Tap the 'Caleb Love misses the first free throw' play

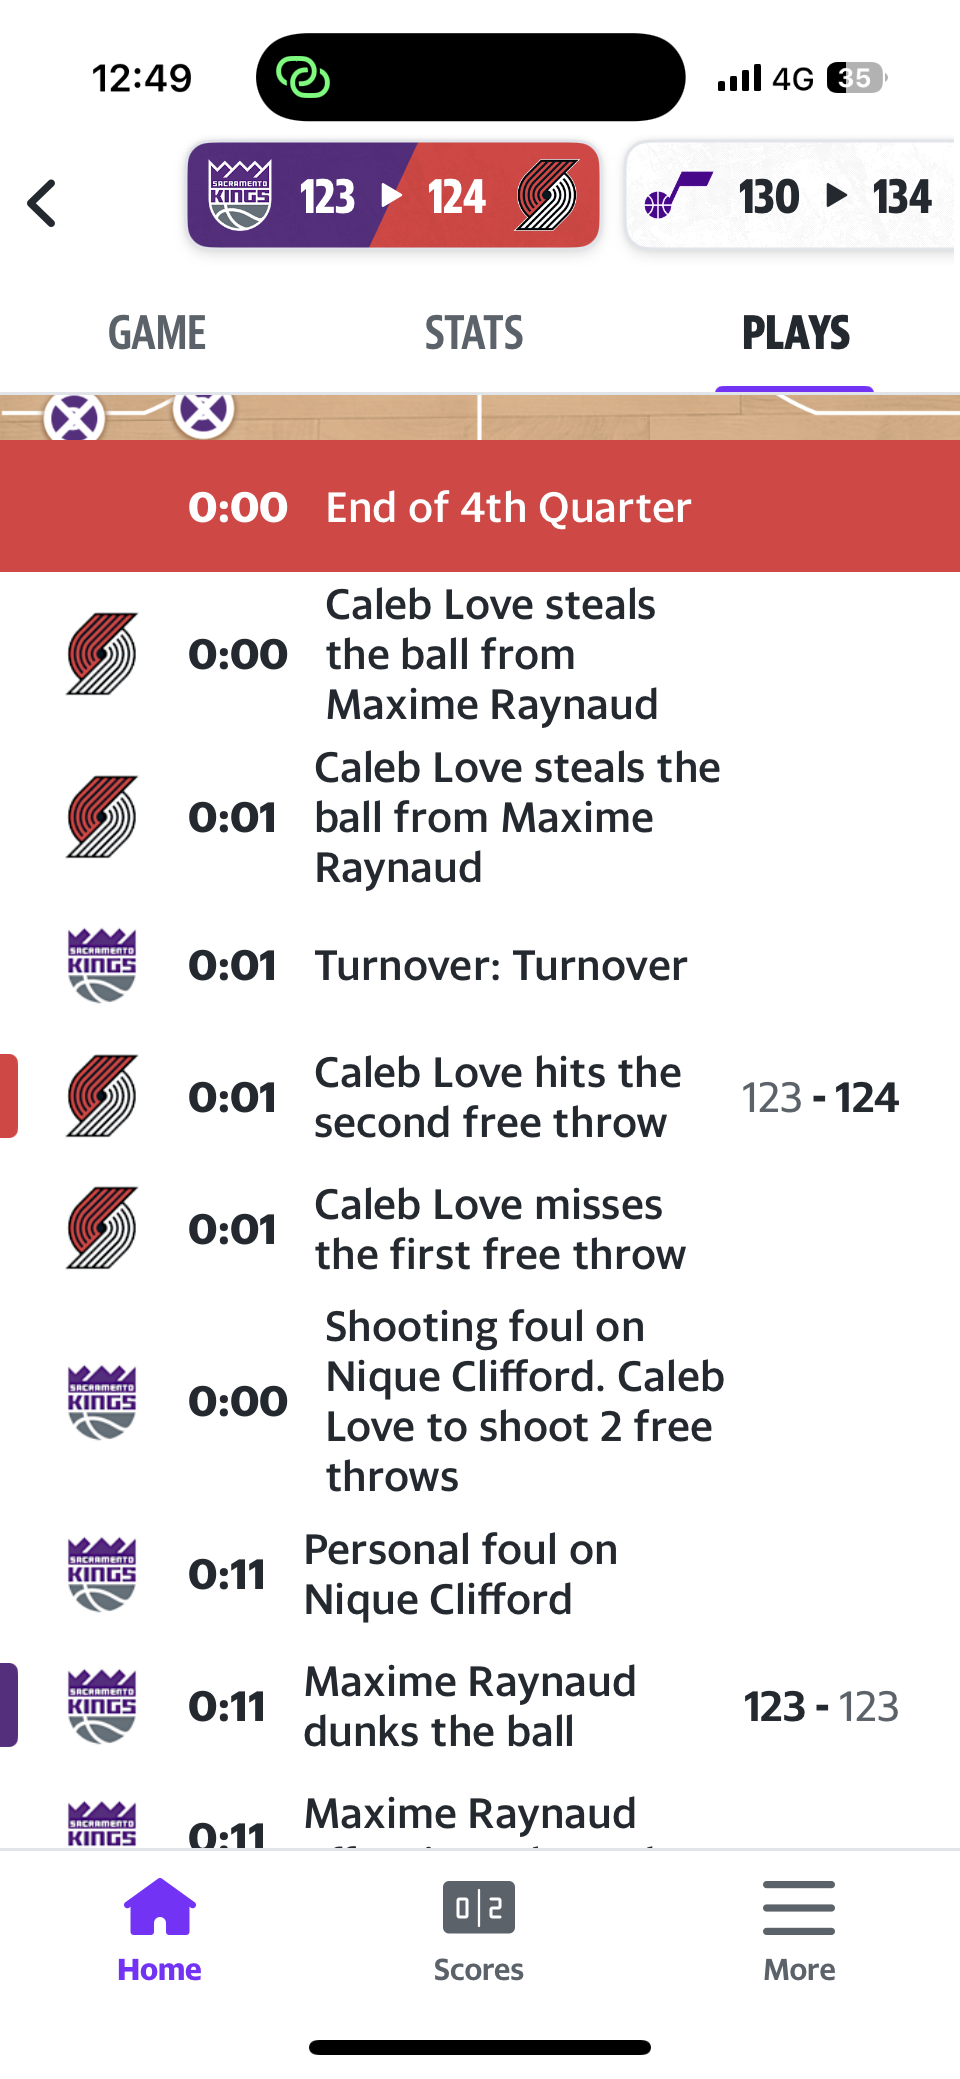pos(500,1229)
